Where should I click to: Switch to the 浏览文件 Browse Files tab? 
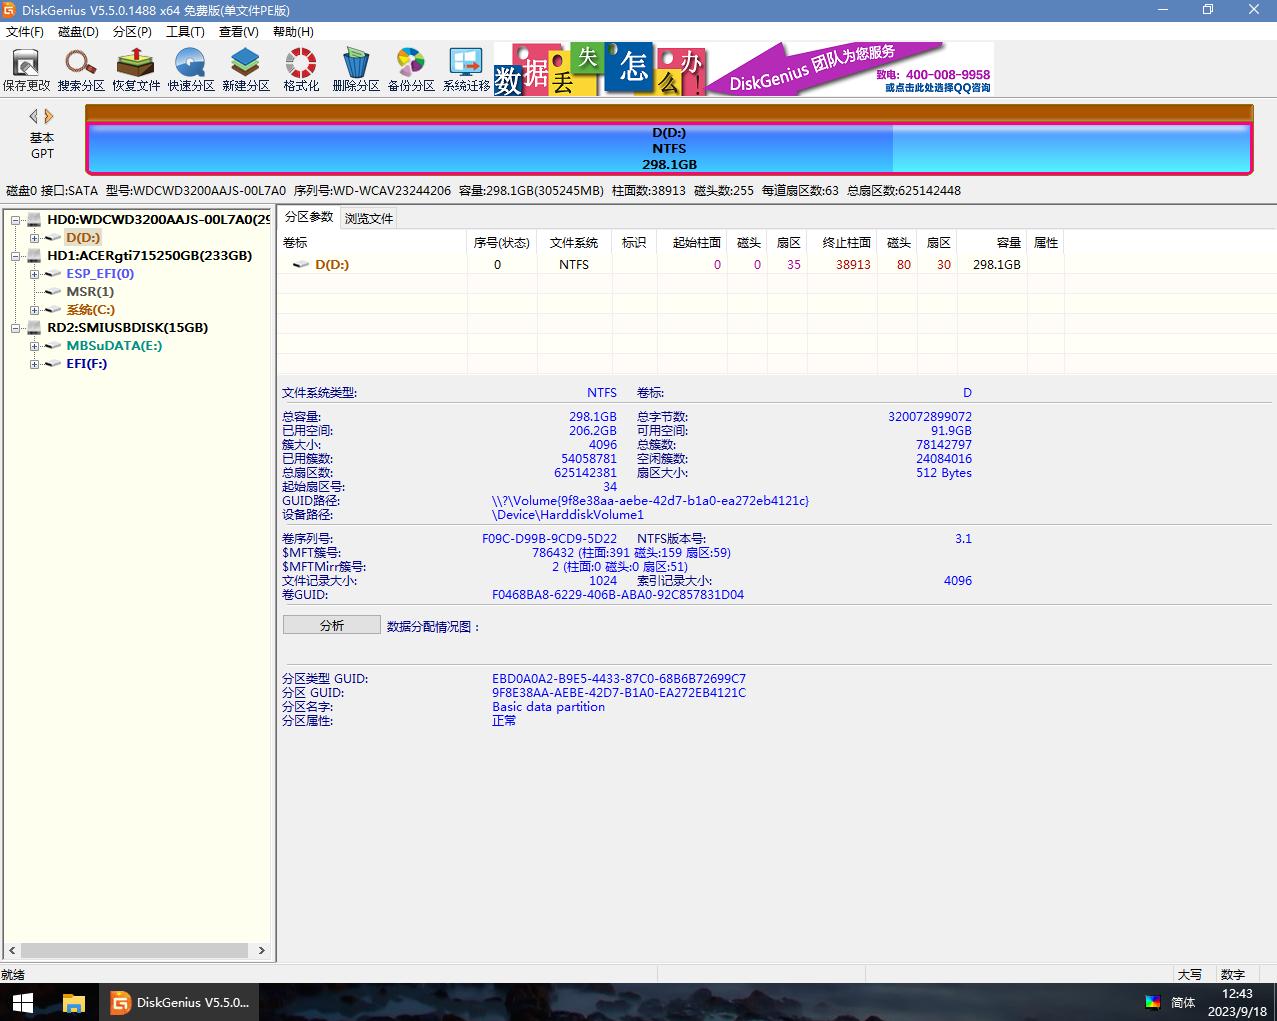pyautogui.click(x=369, y=218)
